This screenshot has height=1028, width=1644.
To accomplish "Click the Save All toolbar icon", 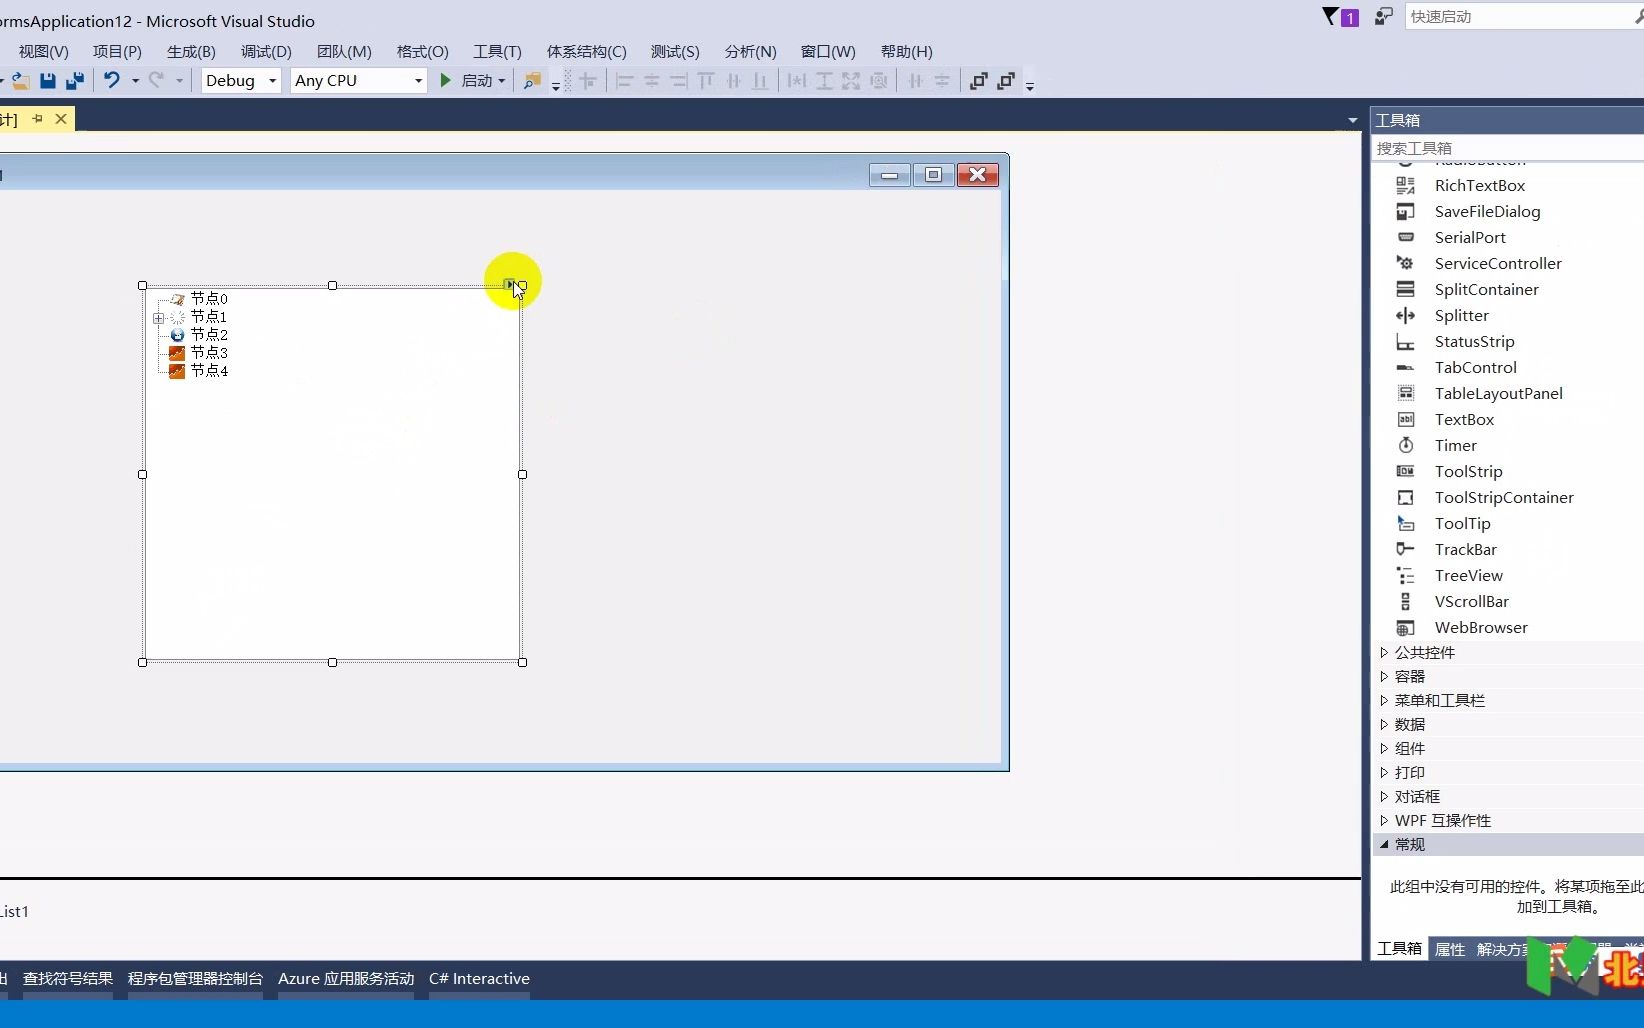I will click(x=75, y=81).
